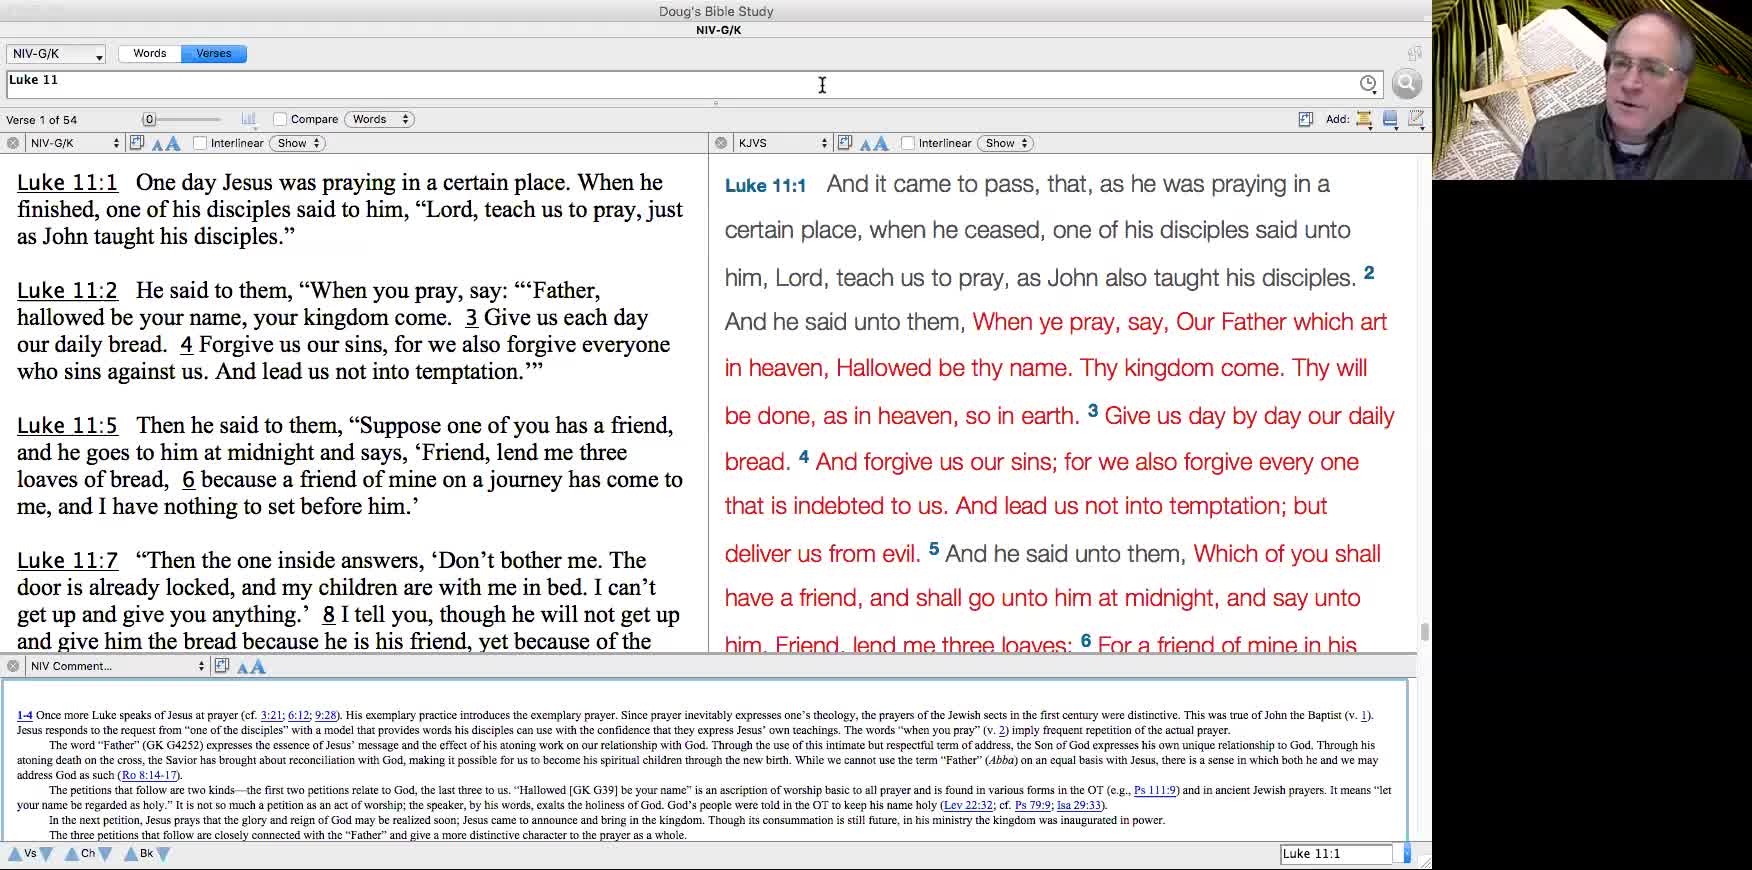Adjust the context slider showing 0

tap(150, 119)
